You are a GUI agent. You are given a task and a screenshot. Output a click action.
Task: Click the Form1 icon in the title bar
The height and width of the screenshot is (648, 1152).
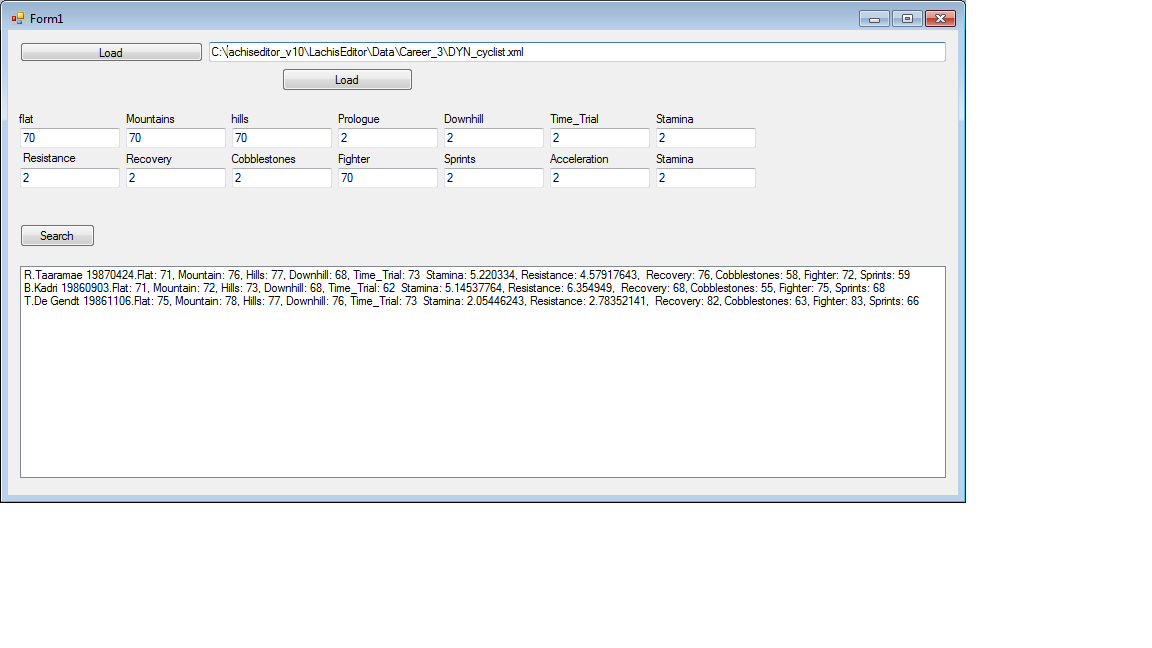click(x=17, y=18)
